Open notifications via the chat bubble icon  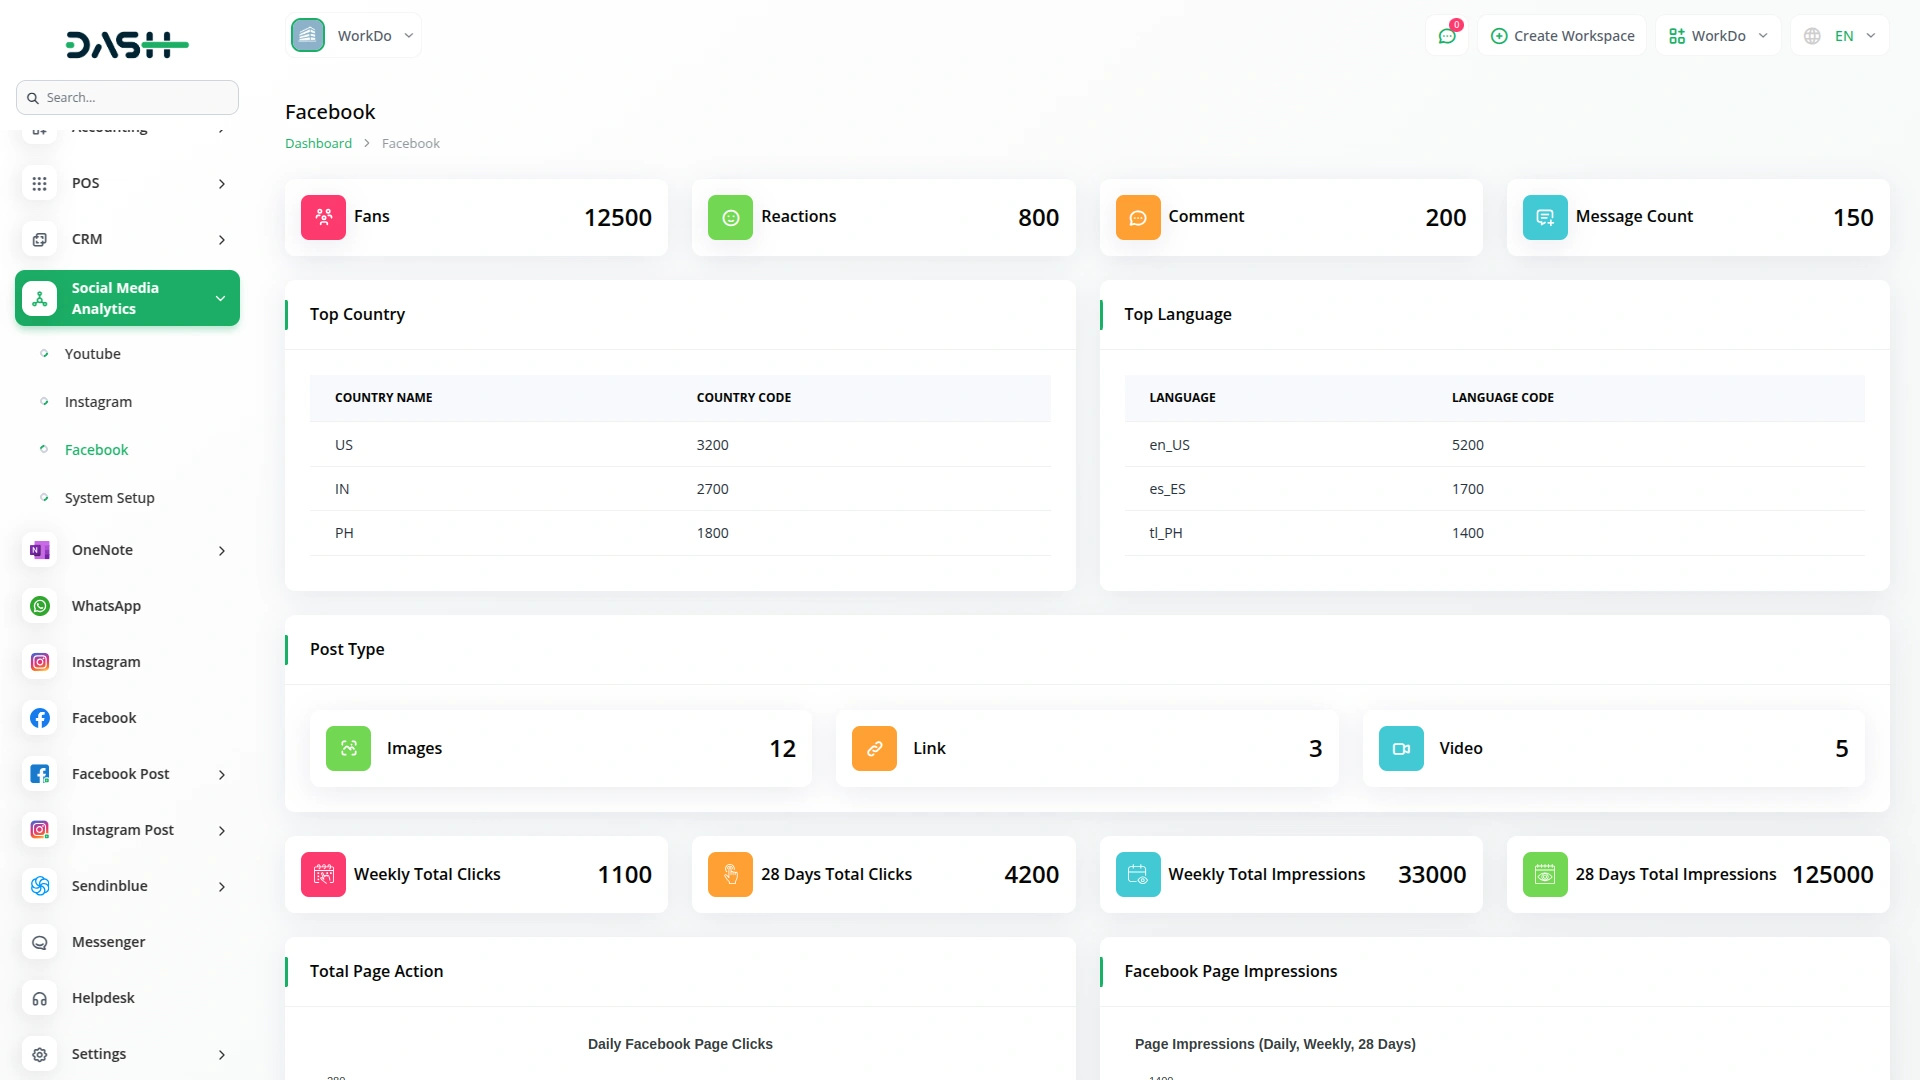click(1447, 35)
